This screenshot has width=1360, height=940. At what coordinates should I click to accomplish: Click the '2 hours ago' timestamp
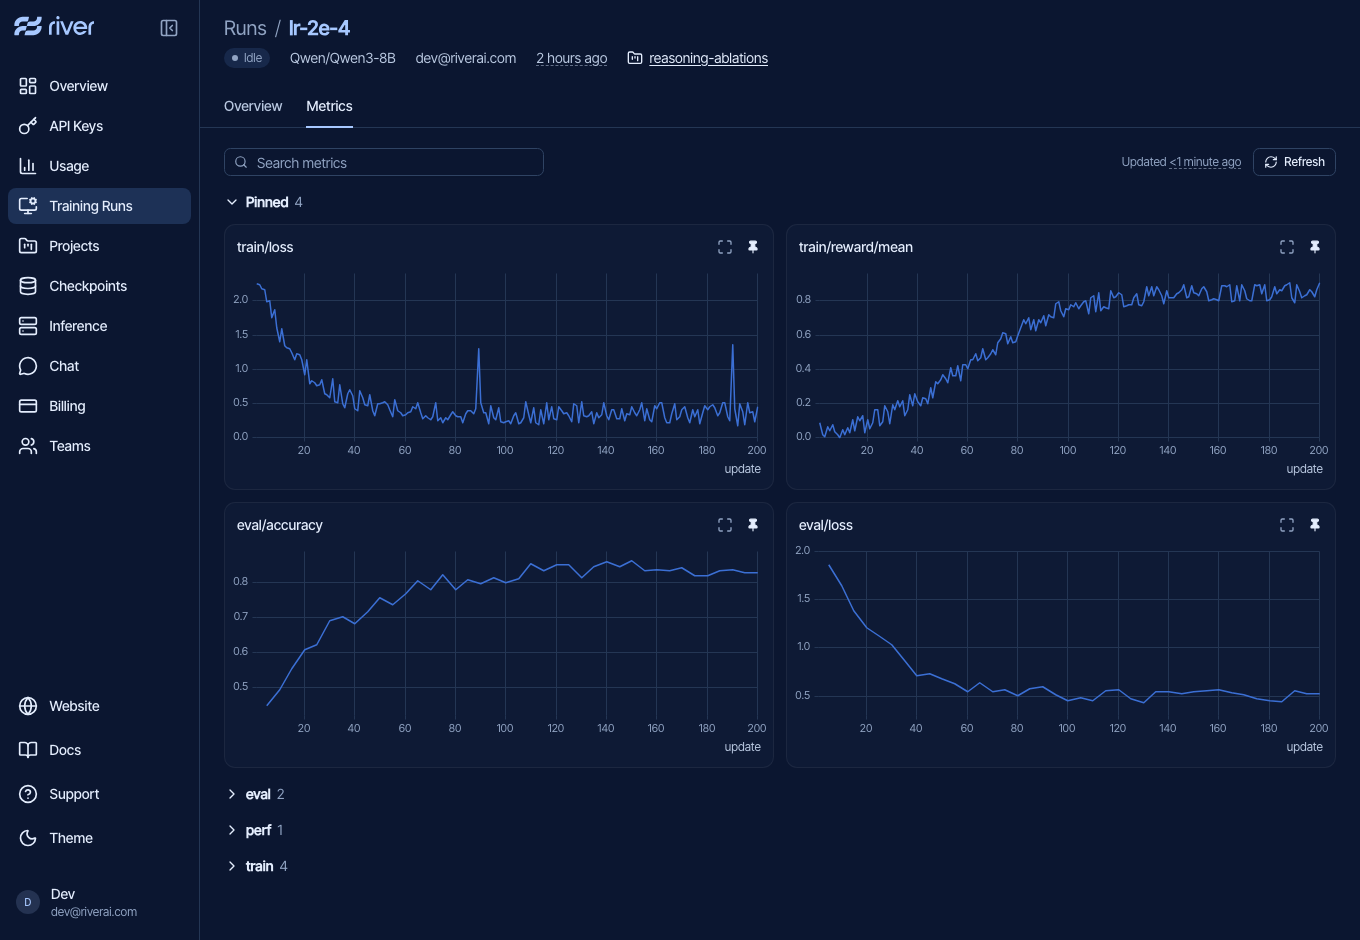coord(572,58)
